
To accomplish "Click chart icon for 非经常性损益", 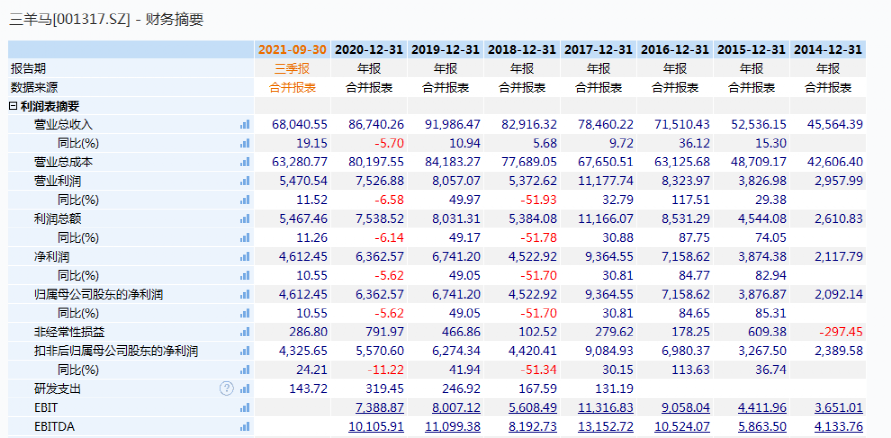I will pyautogui.click(x=244, y=333).
